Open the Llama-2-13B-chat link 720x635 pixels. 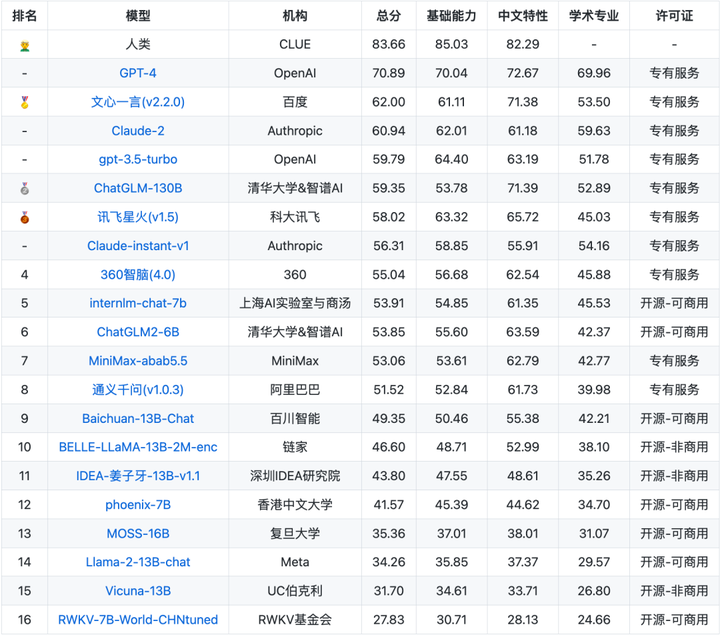(x=138, y=562)
